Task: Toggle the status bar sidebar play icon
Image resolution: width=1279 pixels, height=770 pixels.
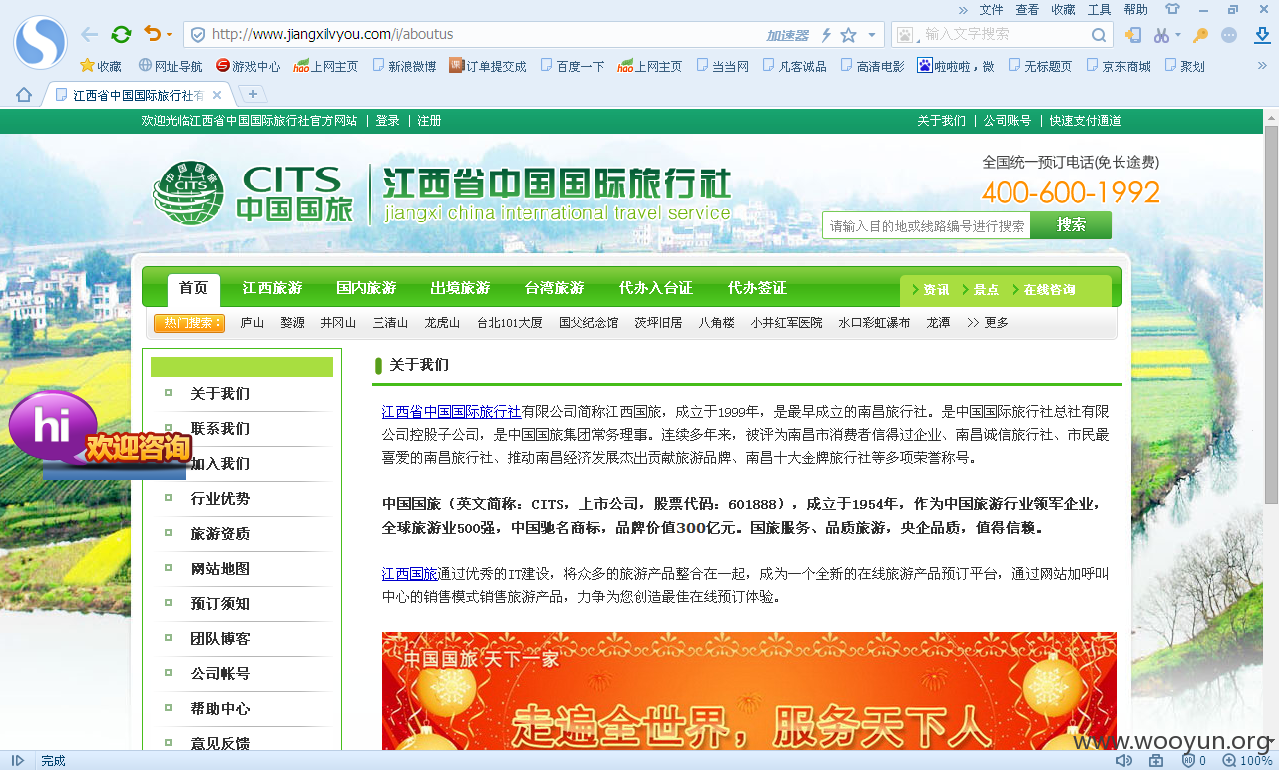Action: point(18,761)
